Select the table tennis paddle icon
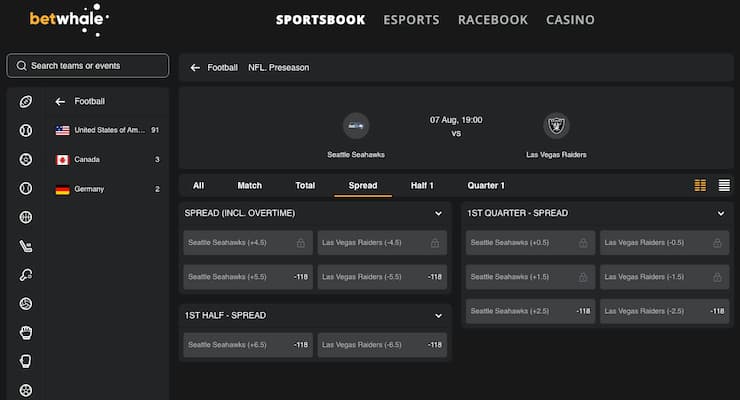Viewport: 740px width, 400px height. (x=25, y=275)
